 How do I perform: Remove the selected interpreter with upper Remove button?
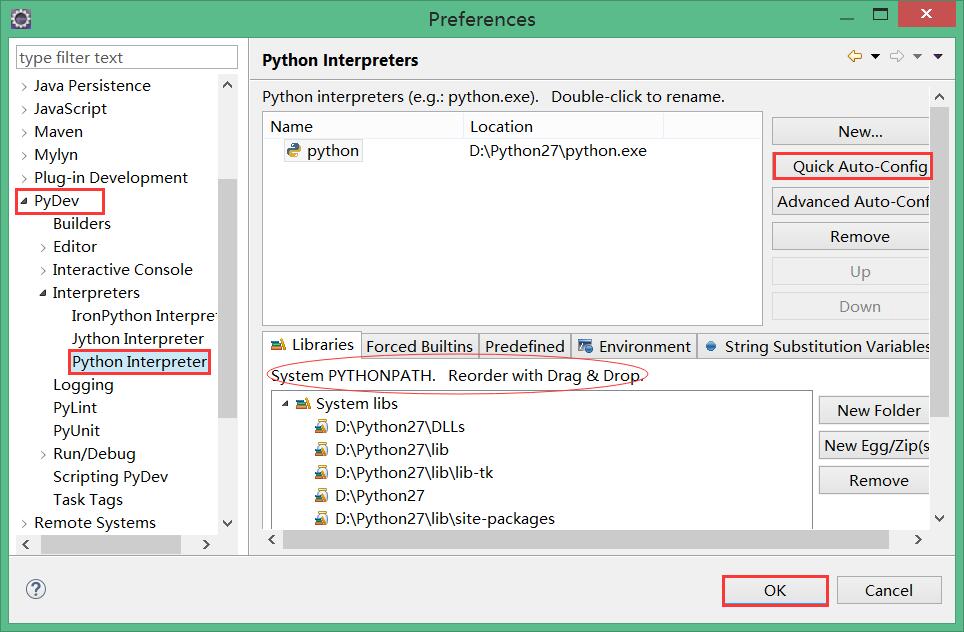click(851, 237)
